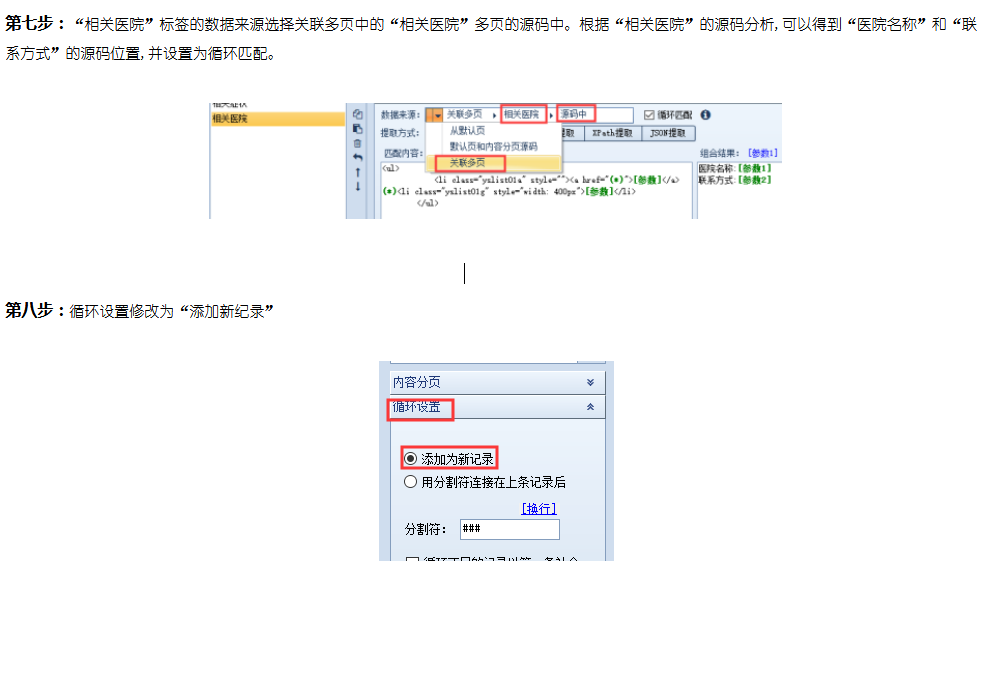
Task: Click the JSON提取 button
Action: [x=668, y=134]
